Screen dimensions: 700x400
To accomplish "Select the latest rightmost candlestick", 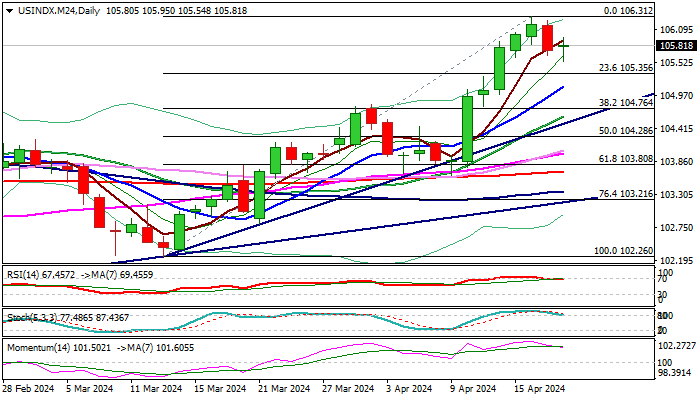I will pos(564,46).
